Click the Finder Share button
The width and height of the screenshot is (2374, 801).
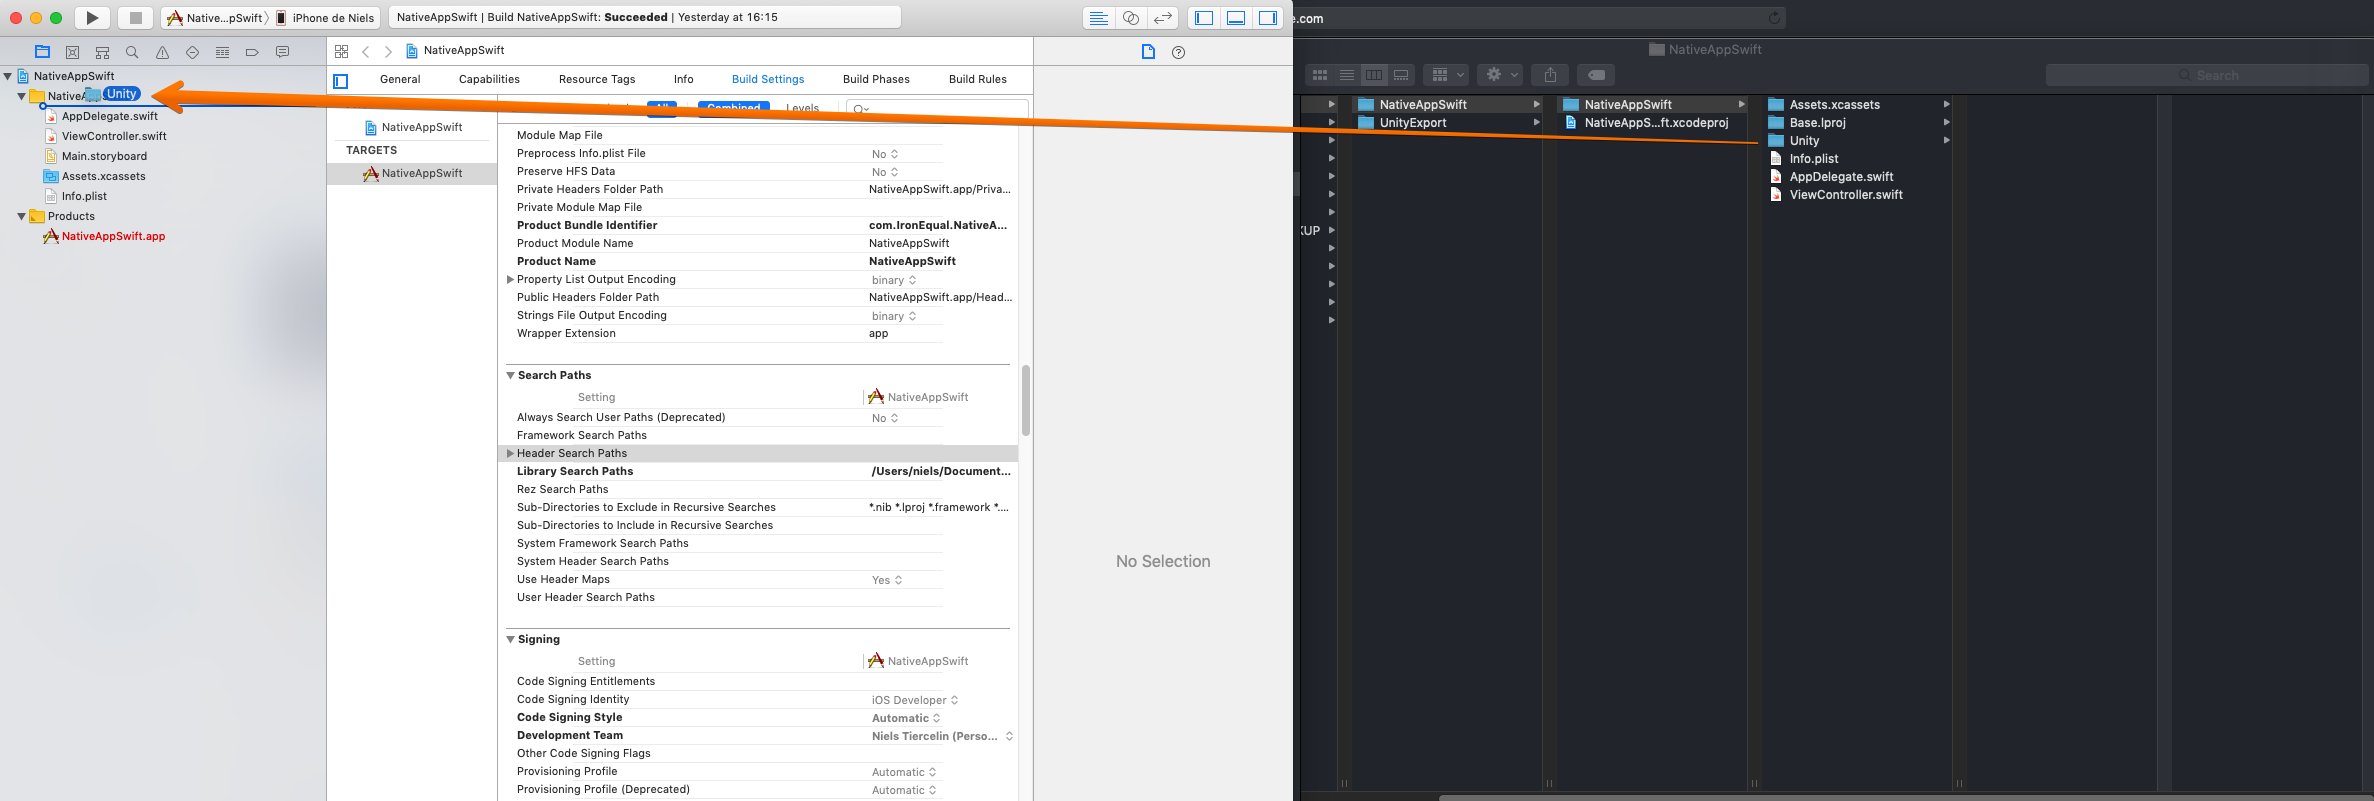click(x=1550, y=75)
